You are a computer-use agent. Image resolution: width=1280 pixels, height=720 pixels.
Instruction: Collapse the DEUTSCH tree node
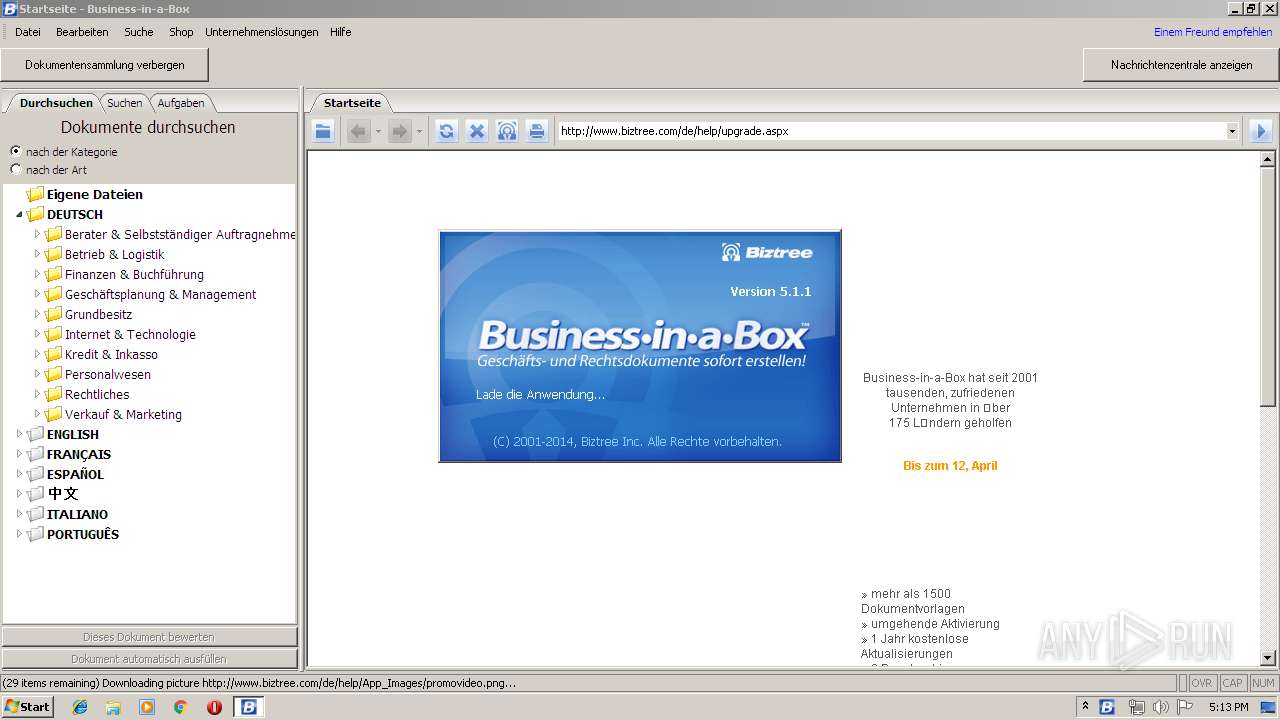coord(19,214)
